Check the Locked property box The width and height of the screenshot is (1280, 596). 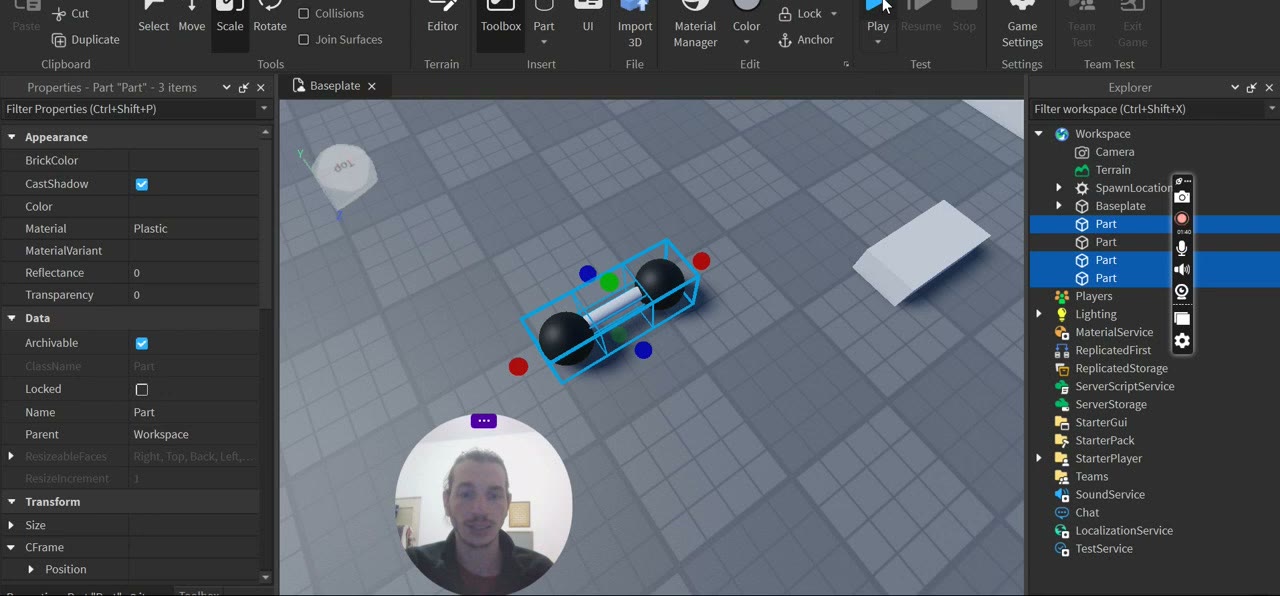tap(142, 389)
